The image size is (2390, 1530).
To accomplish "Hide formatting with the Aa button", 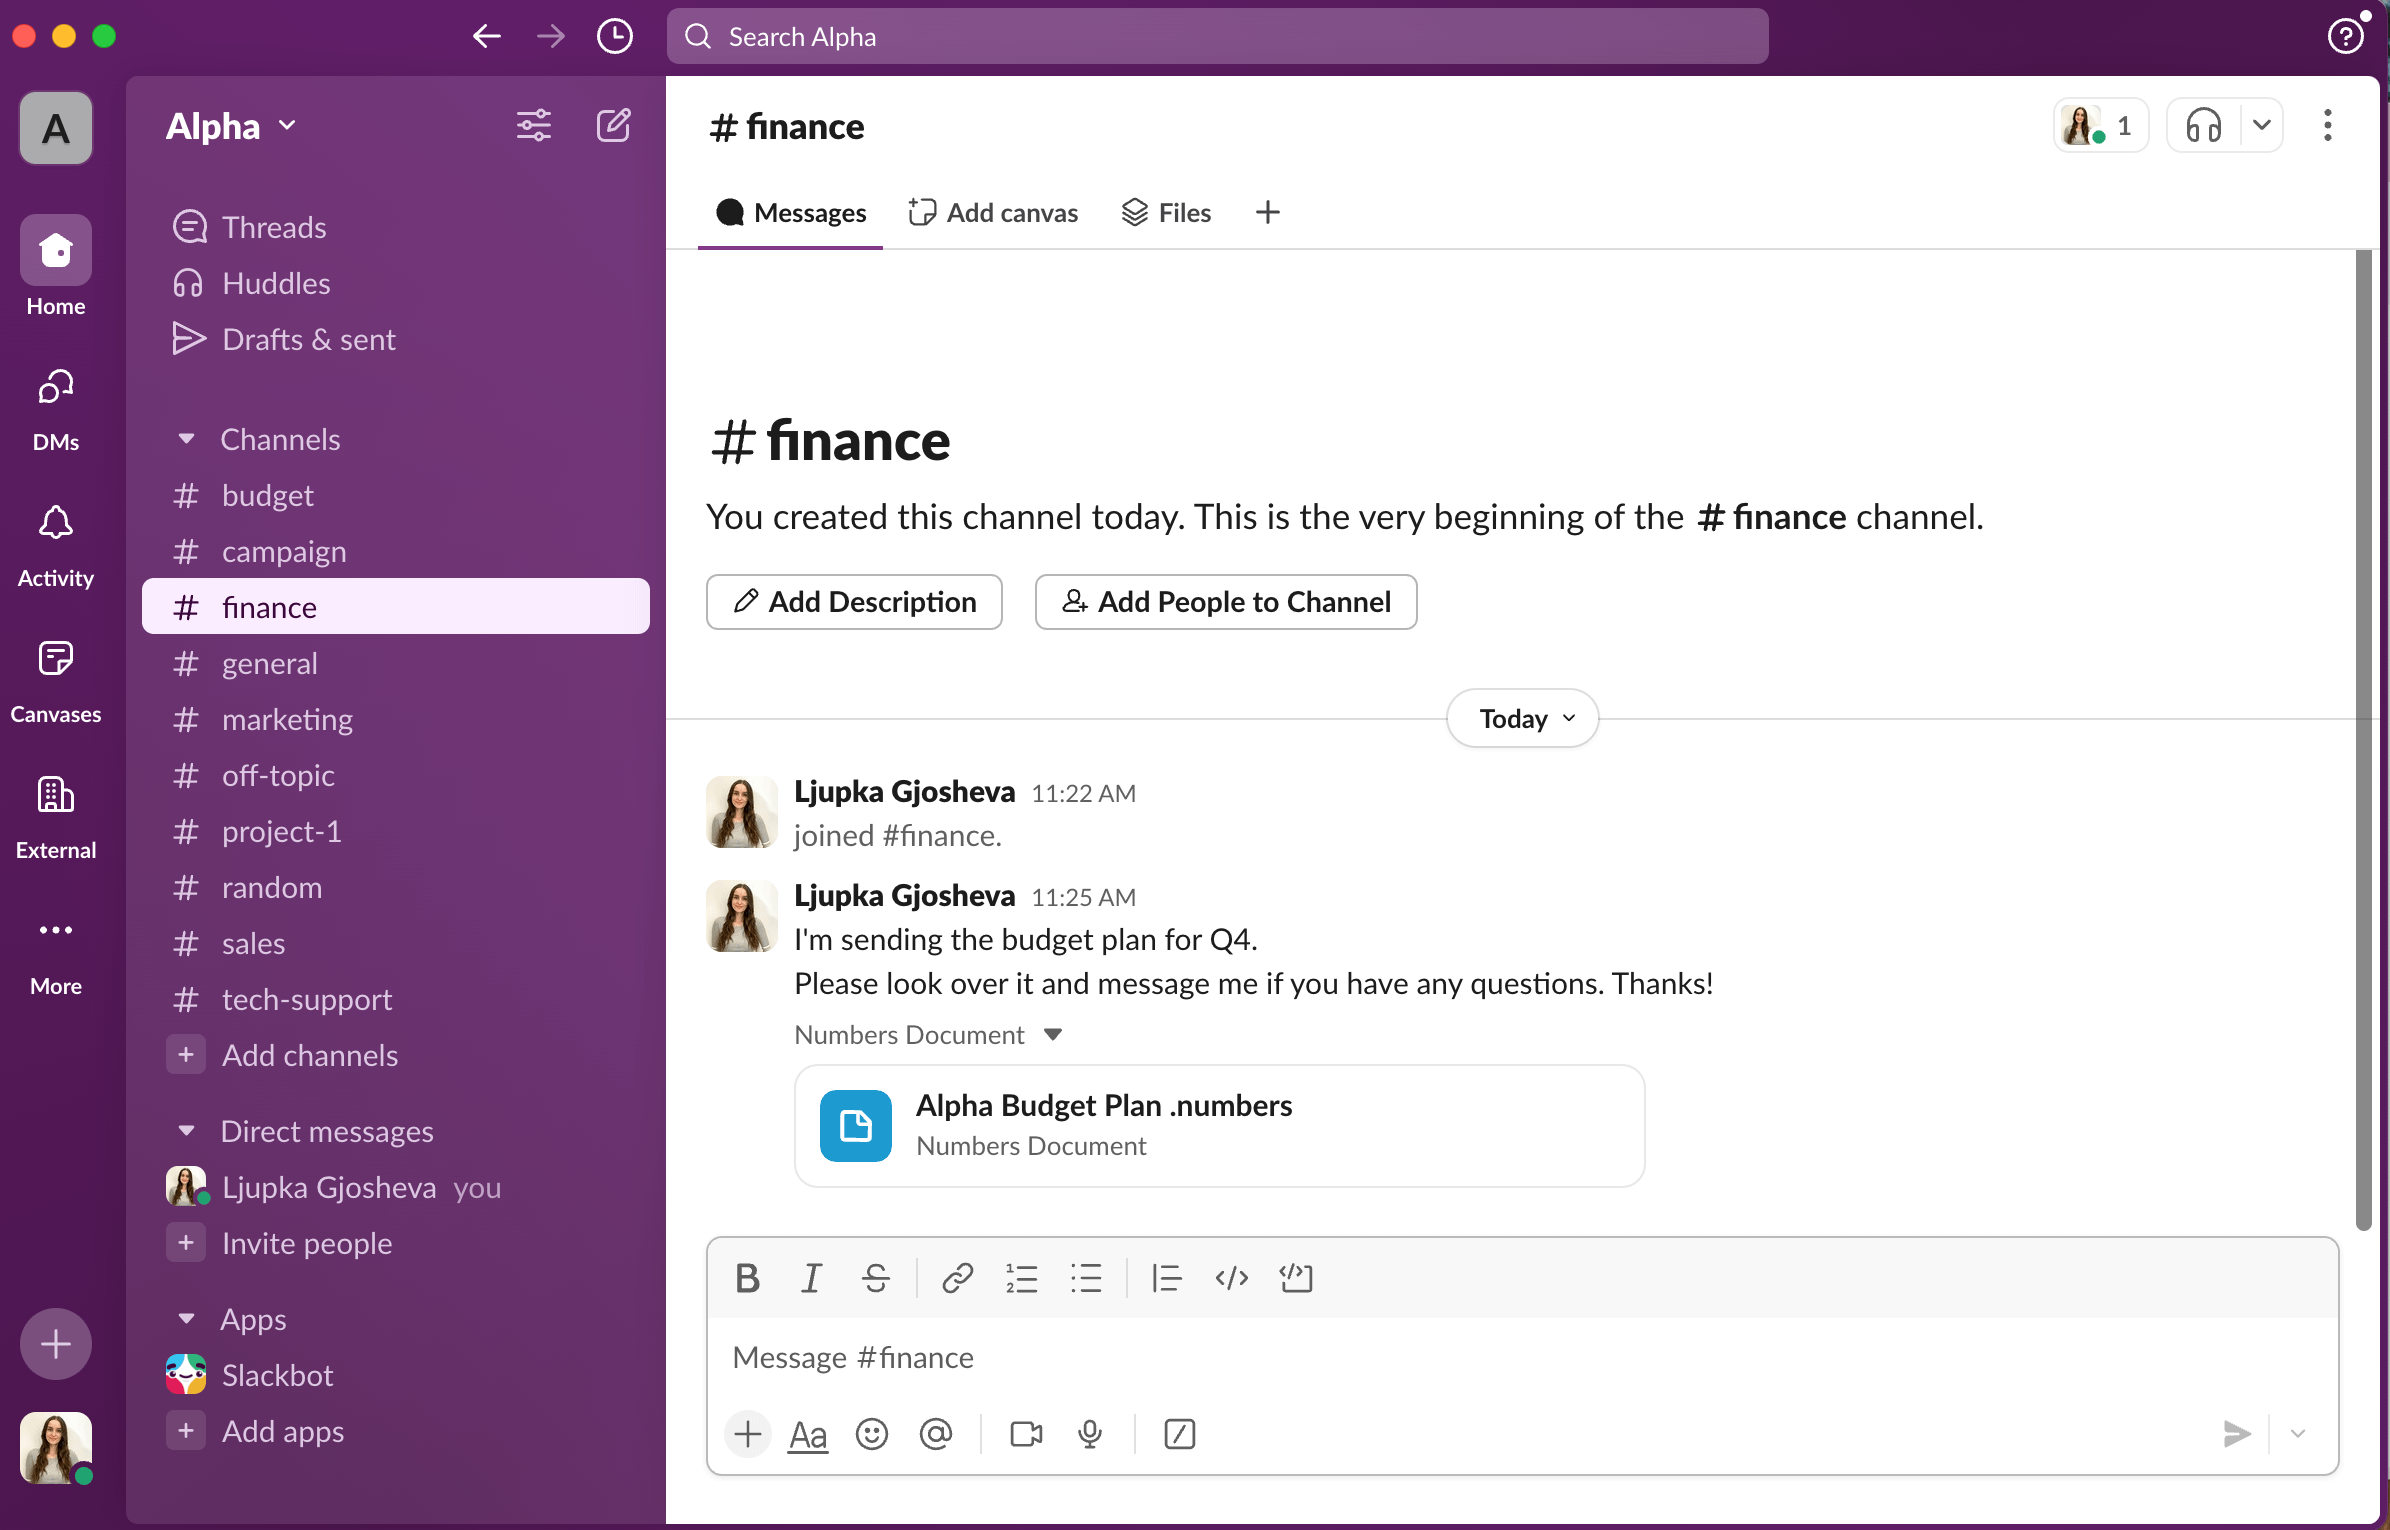I will coord(808,1434).
